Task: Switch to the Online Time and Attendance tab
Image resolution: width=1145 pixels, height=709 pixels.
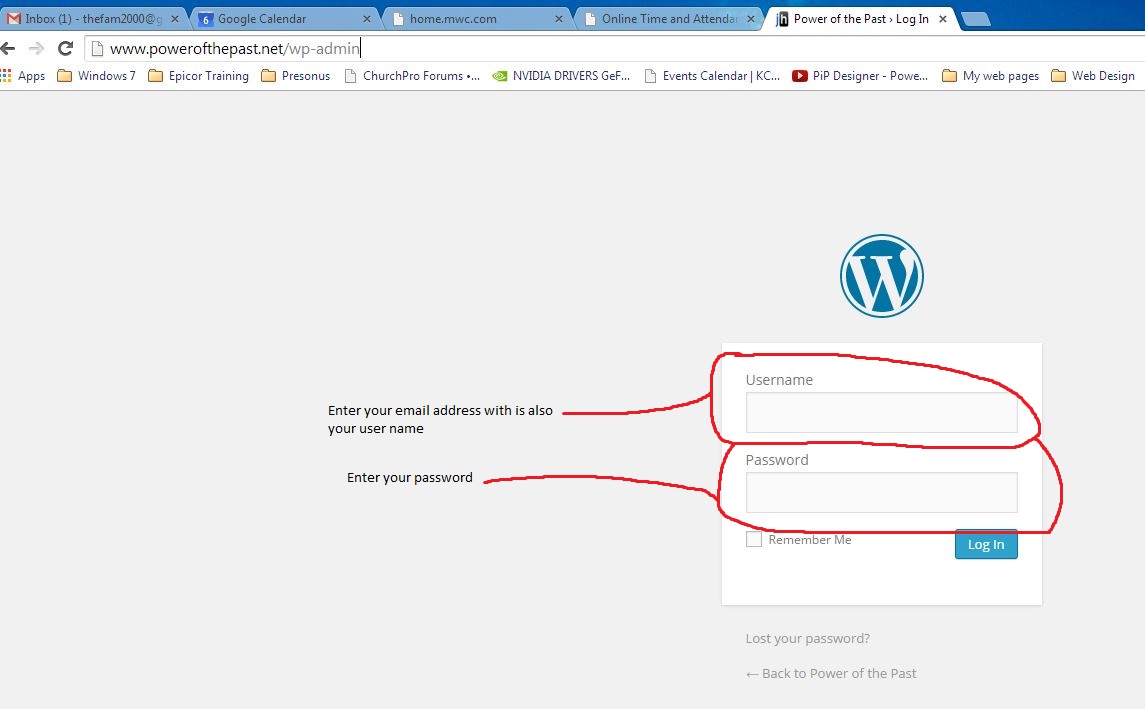Action: [x=669, y=19]
